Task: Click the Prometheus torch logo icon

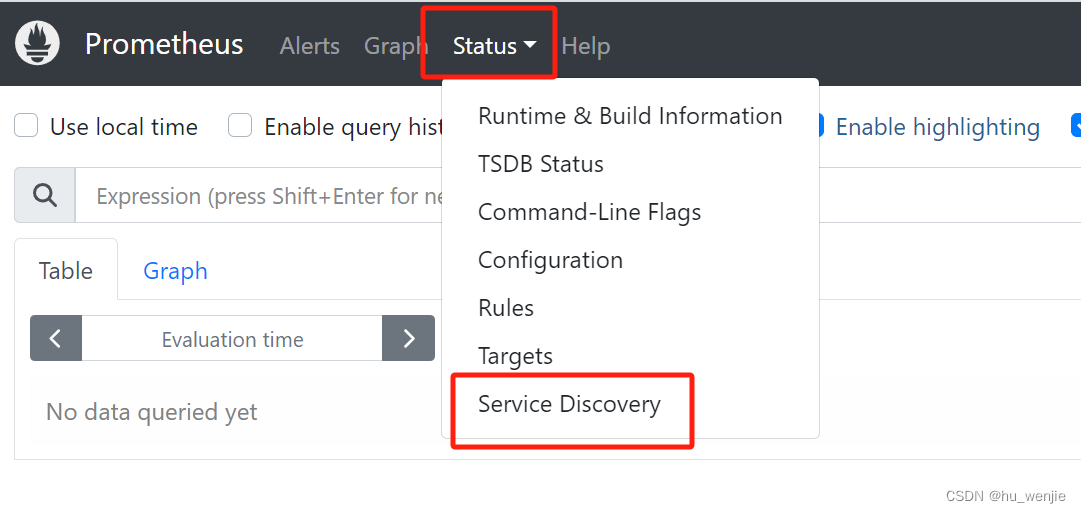Action: click(x=38, y=43)
